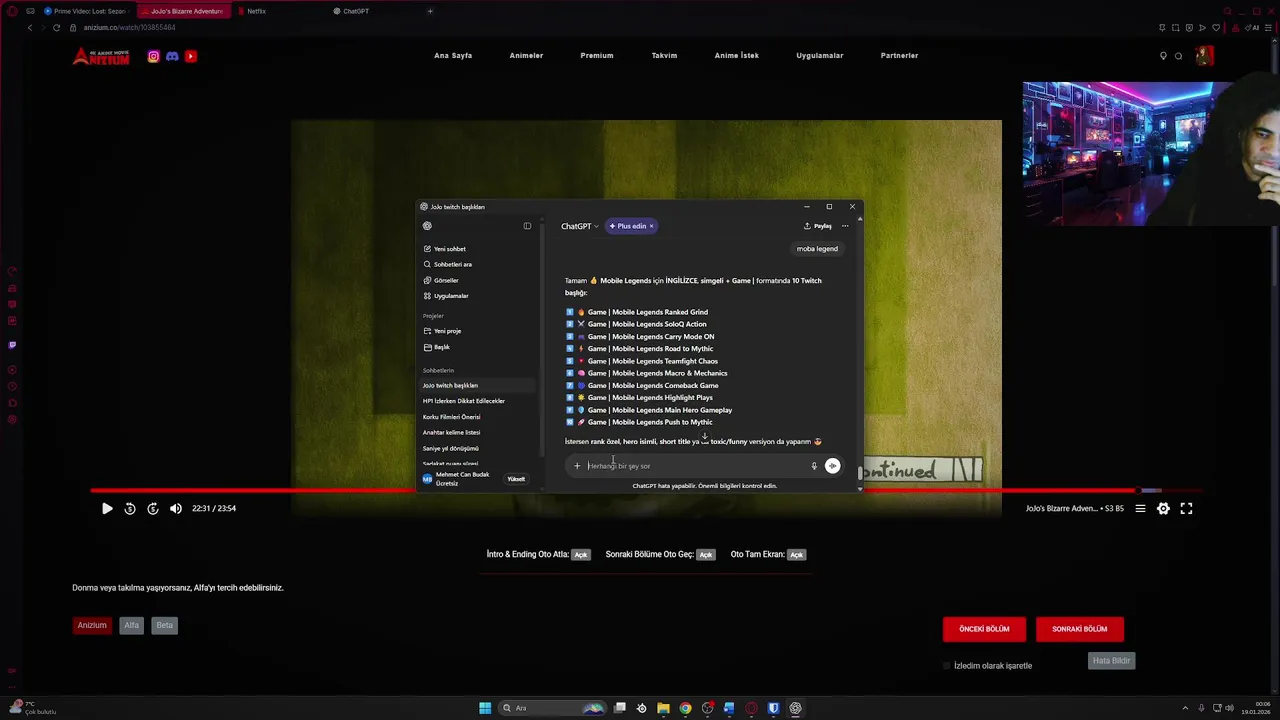Toggle Intro & Ending Oto Atla

tap(581, 555)
